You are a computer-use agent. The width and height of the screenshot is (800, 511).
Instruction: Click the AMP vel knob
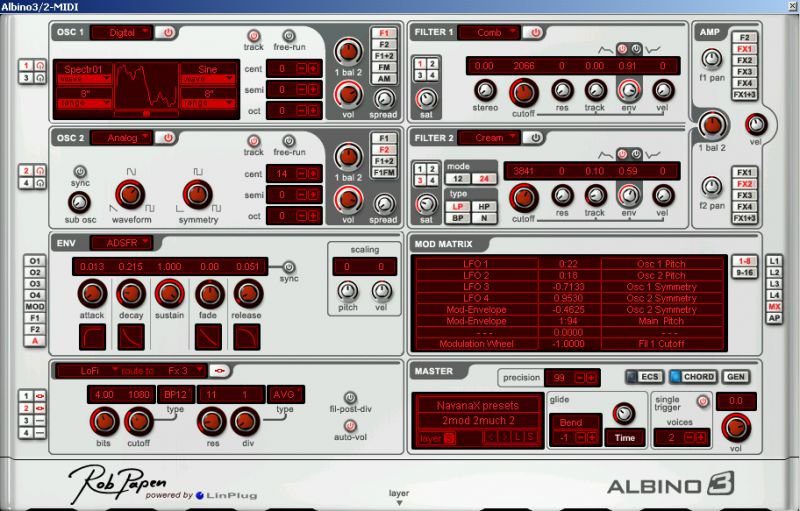click(x=756, y=124)
